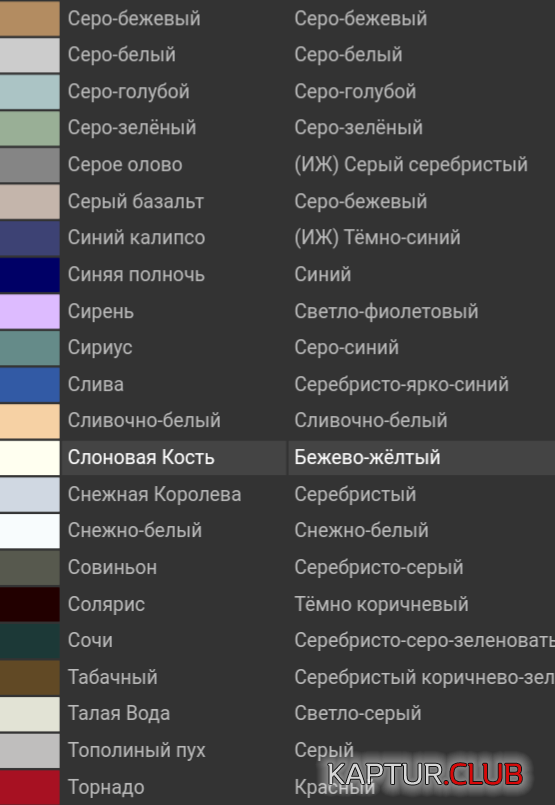Choose the Табачный brown swatch
This screenshot has width=555, height=805.
[30, 677]
